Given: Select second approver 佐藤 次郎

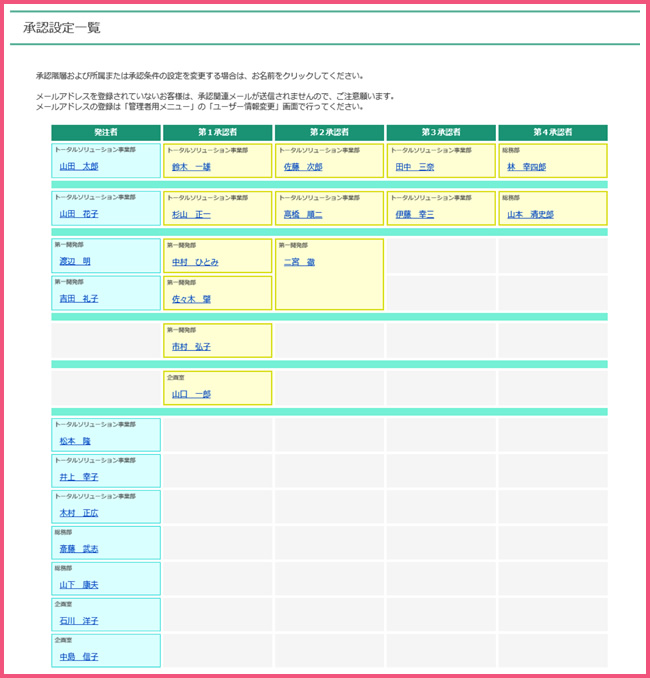Looking at the screenshot, I should tap(303, 167).
